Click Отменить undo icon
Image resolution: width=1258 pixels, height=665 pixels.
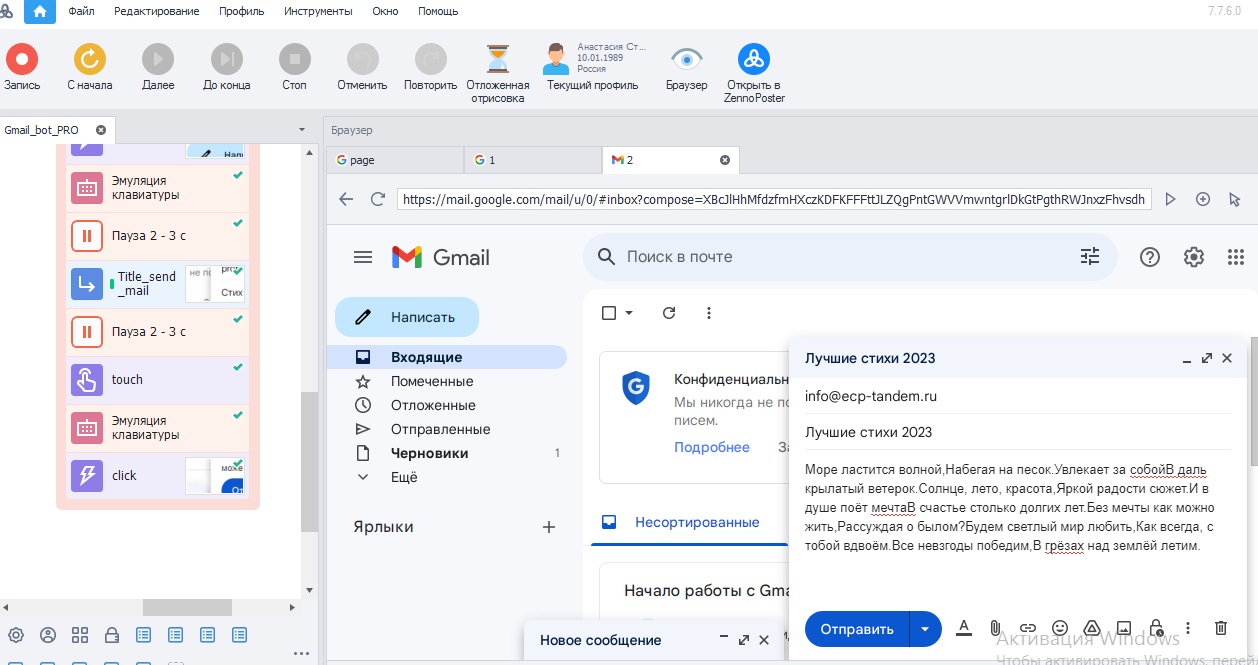[x=362, y=59]
